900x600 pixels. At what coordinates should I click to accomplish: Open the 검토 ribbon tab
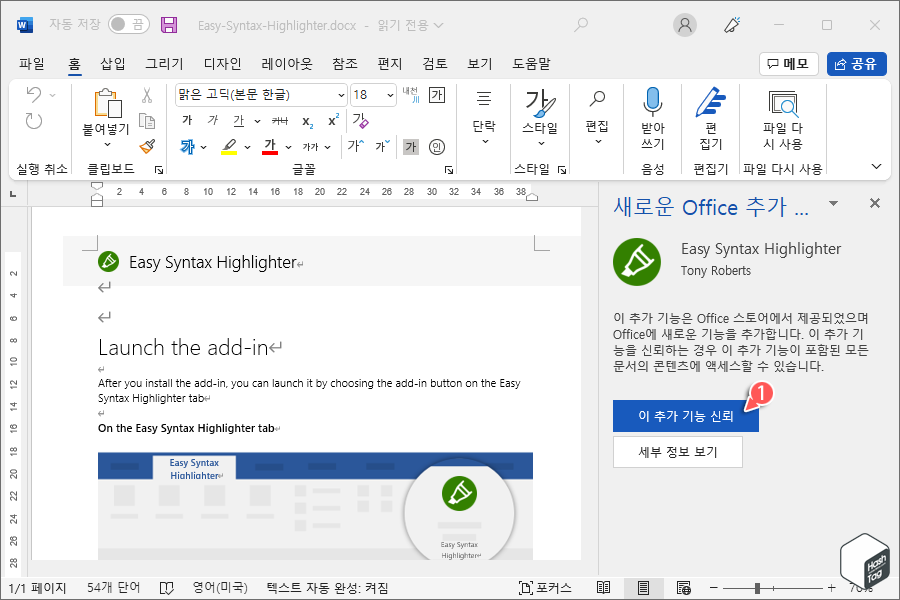point(433,63)
